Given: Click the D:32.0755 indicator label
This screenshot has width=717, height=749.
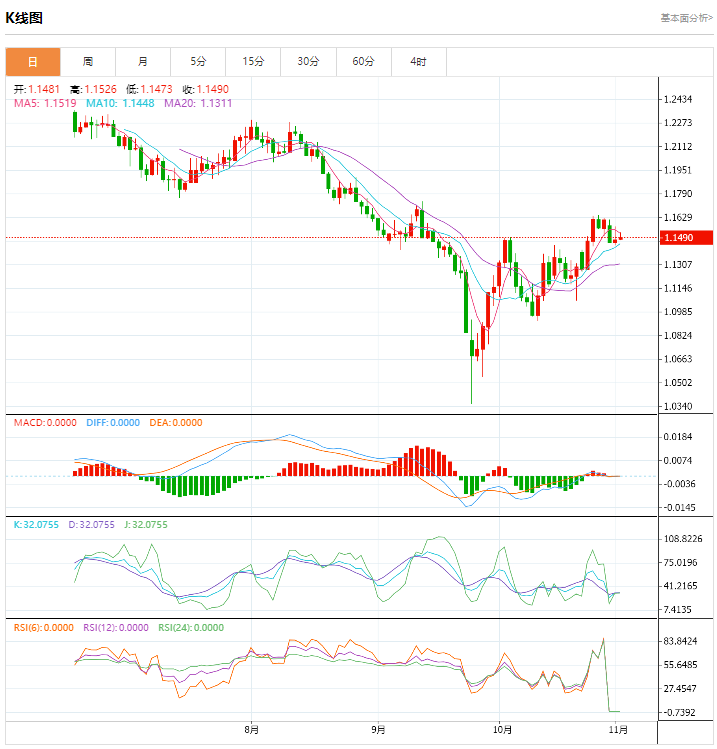Looking at the screenshot, I should pos(91,524).
